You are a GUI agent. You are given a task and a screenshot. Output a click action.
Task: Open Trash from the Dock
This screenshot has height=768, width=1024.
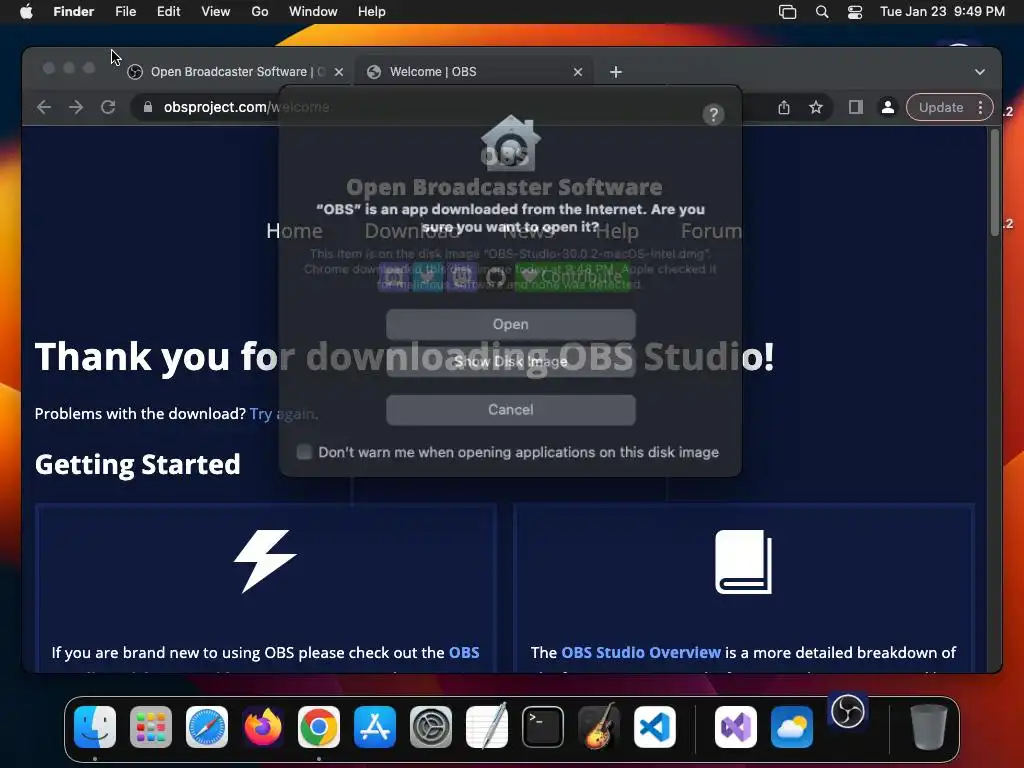point(929,727)
